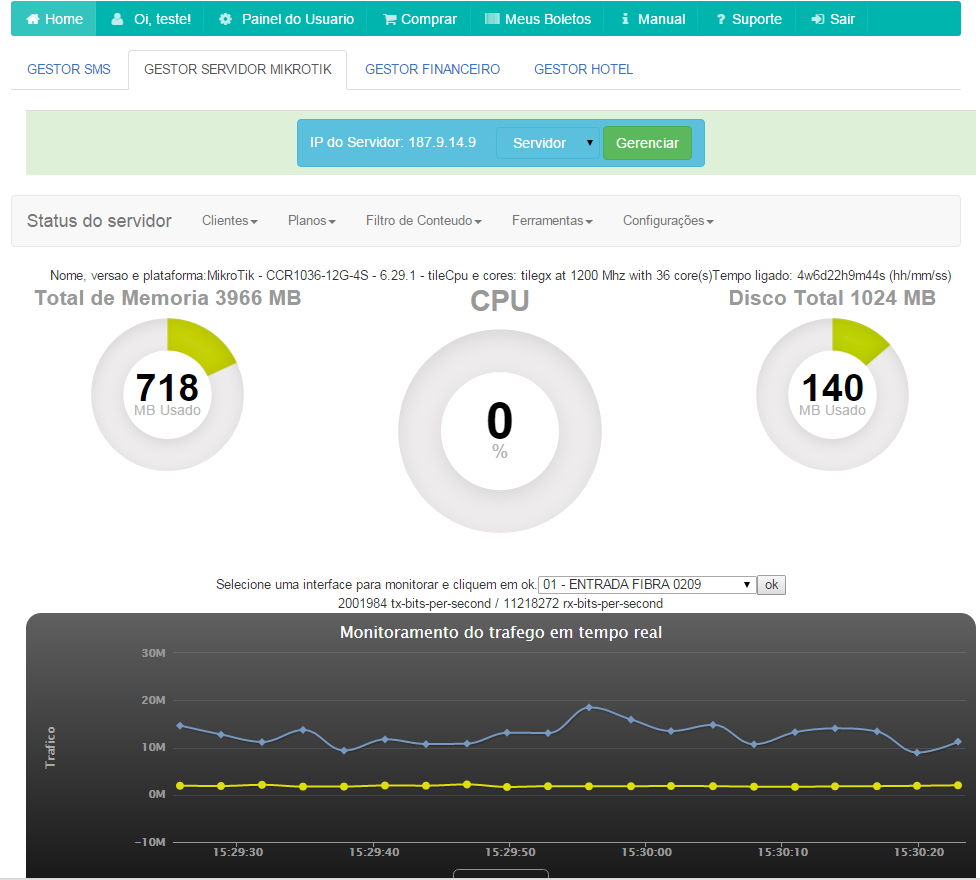
Task: Open Meus Boletos in the top bar
Action: tap(538, 19)
